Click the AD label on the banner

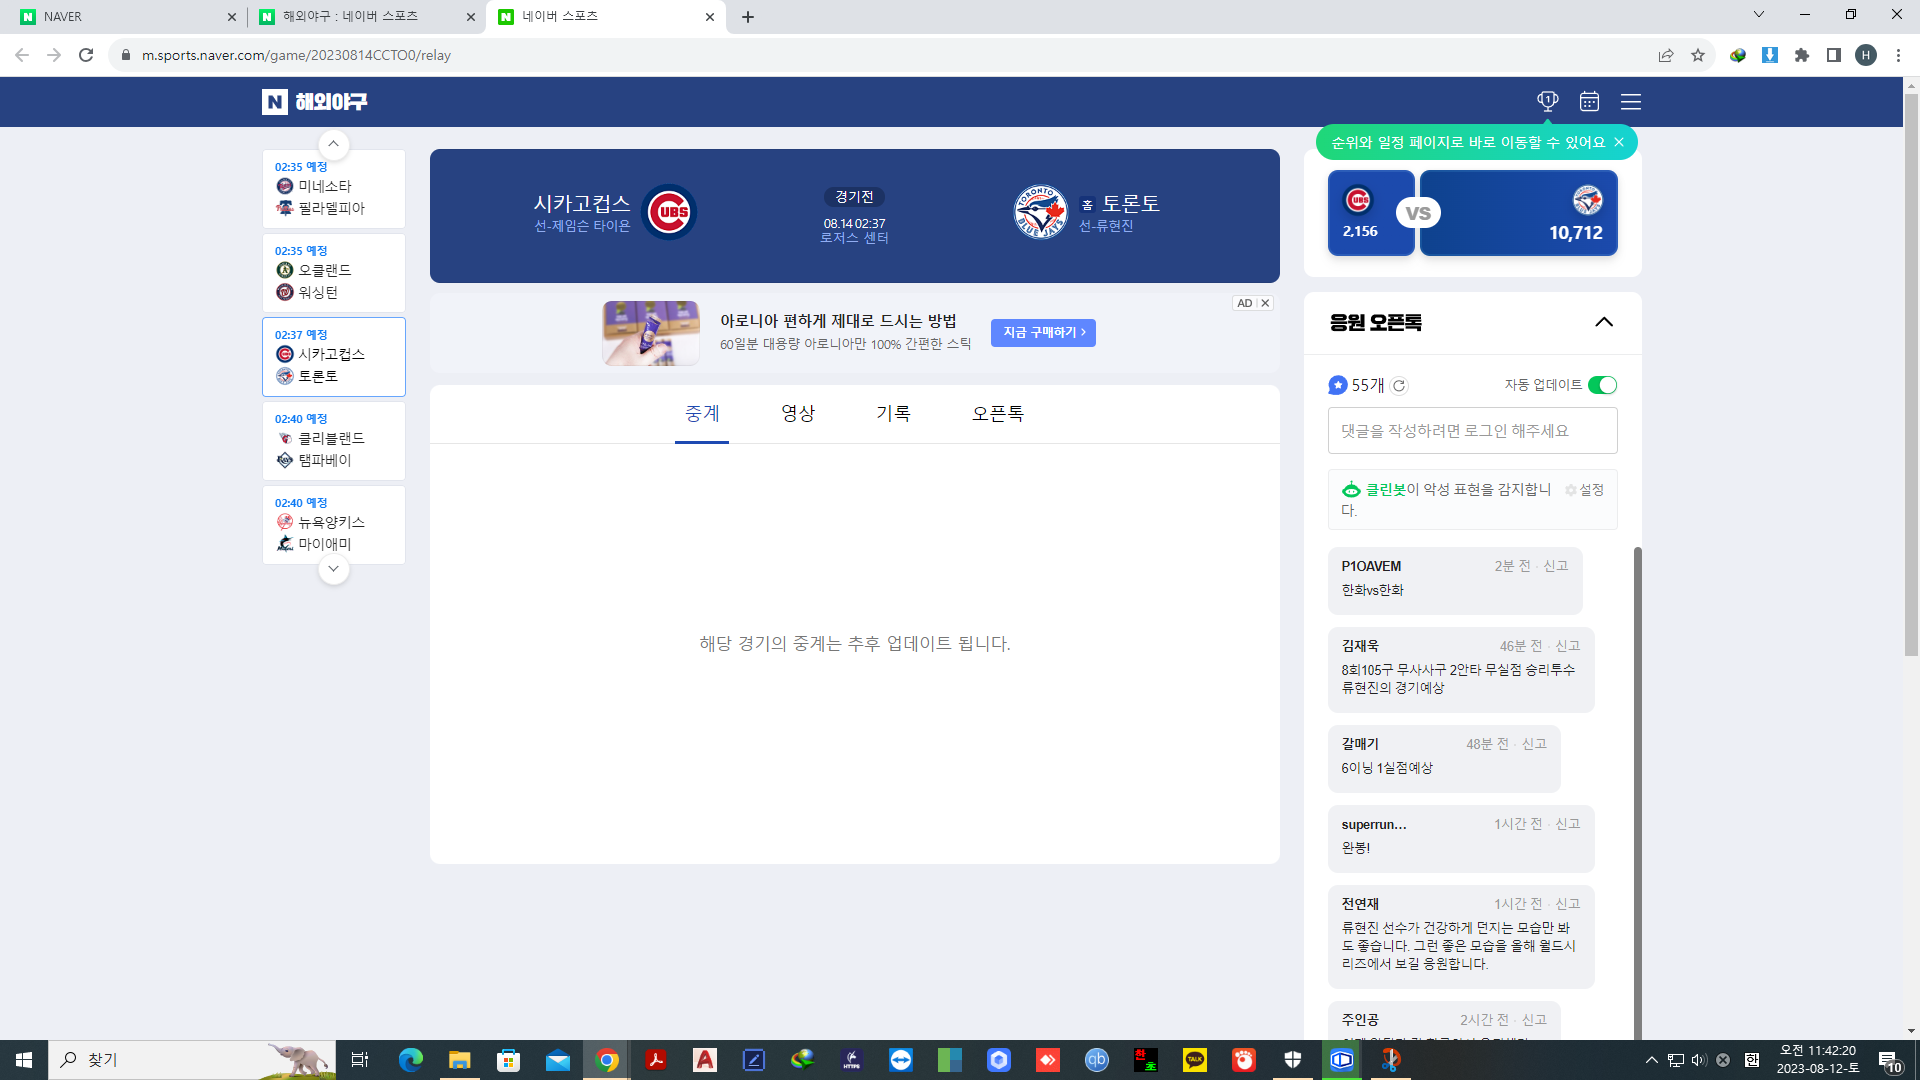(1244, 303)
